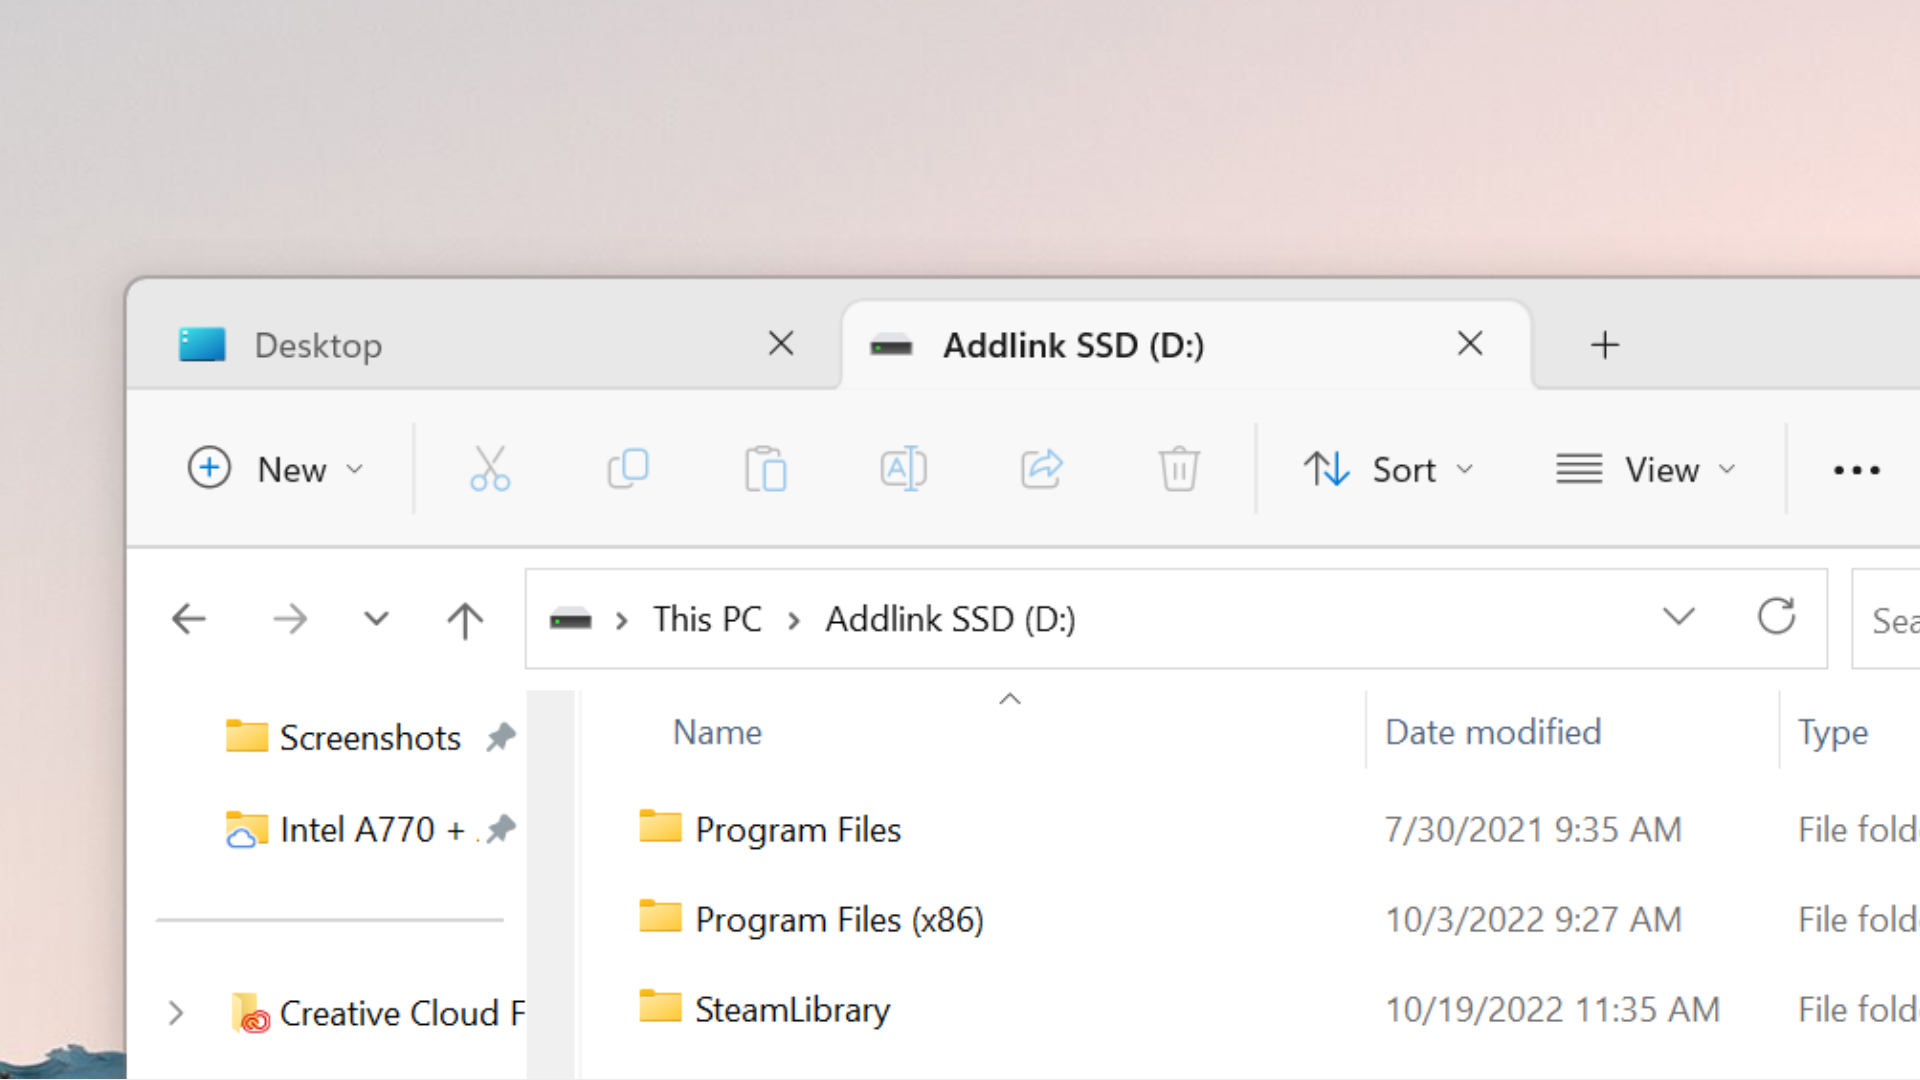Open the Share icon in the toolbar
The width and height of the screenshot is (1920, 1080).
click(1041, 468)
